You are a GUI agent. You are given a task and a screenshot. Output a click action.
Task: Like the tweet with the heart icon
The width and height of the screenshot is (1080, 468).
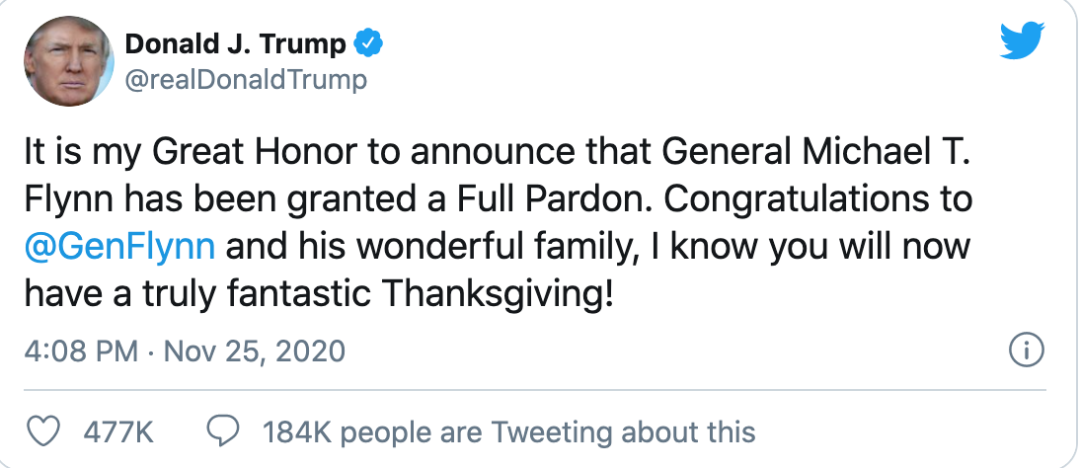click(43, 432)
